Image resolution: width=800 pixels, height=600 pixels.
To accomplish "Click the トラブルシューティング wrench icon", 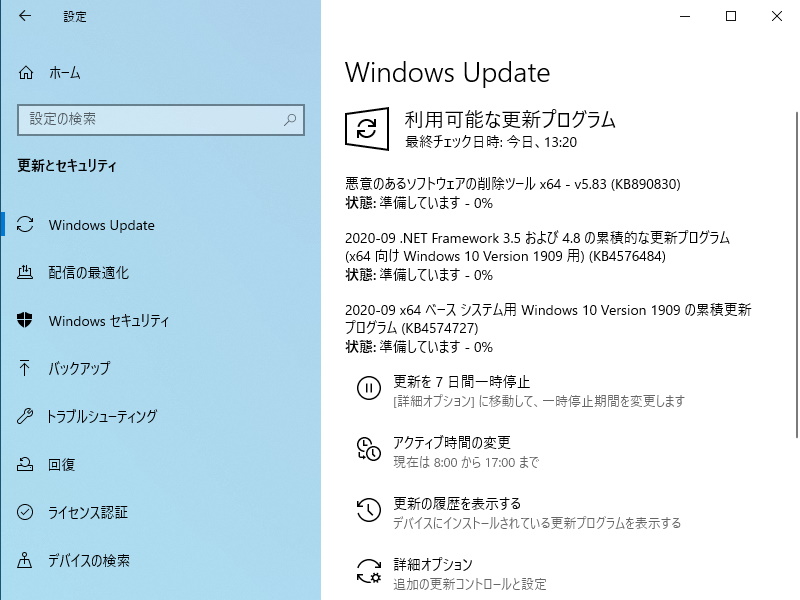I will pyautogui.click(x=24, y=416).
